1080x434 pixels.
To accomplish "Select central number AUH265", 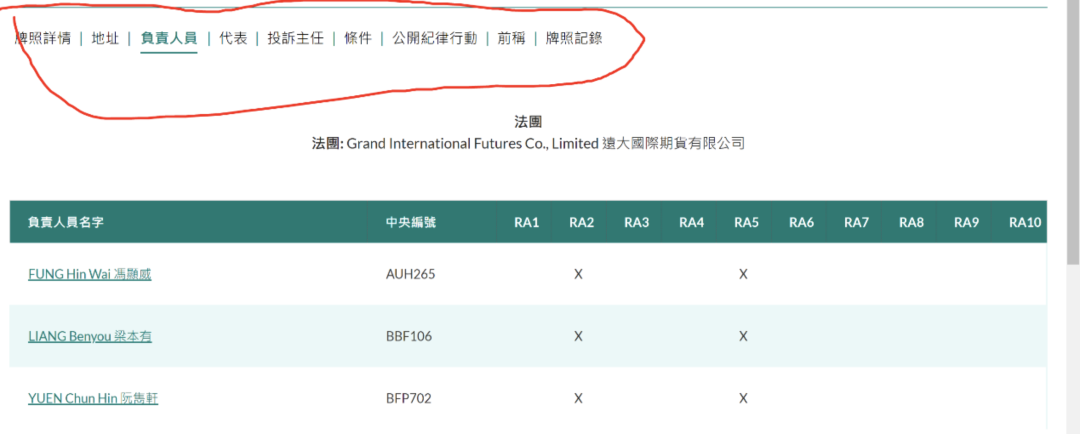I will (411, 274).
